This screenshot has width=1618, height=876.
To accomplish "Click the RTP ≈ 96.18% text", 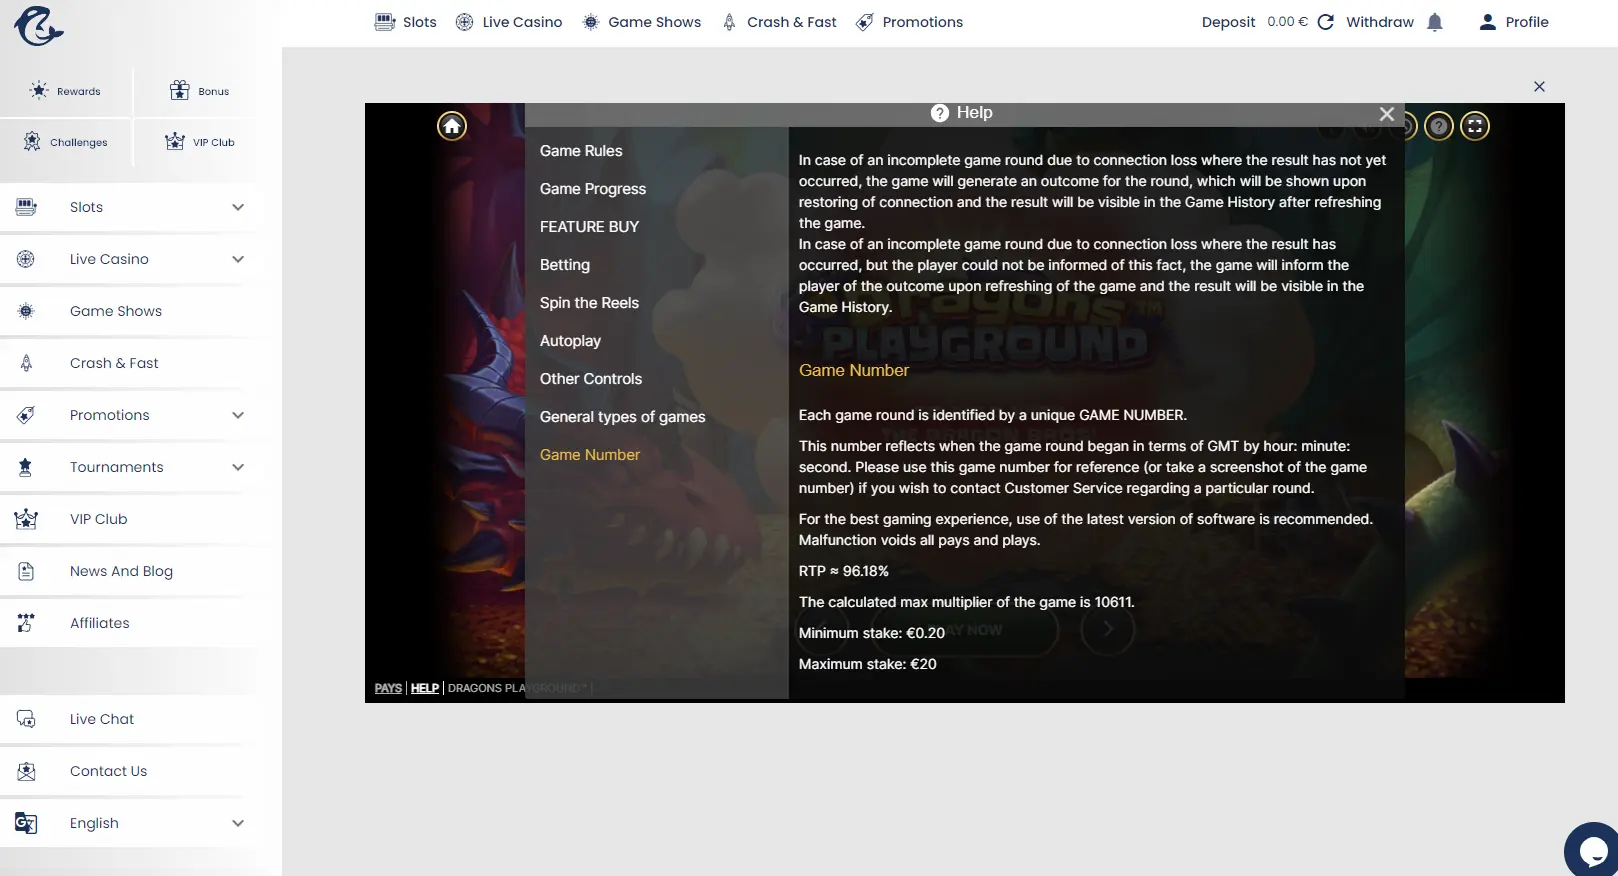I will click(843, 571).
